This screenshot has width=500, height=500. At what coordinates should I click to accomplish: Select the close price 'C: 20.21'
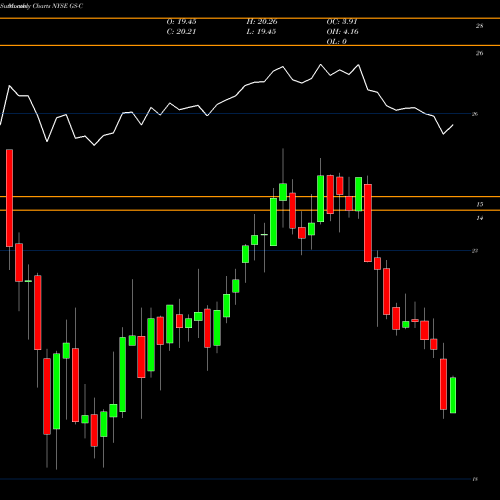[x=181, y=32]
